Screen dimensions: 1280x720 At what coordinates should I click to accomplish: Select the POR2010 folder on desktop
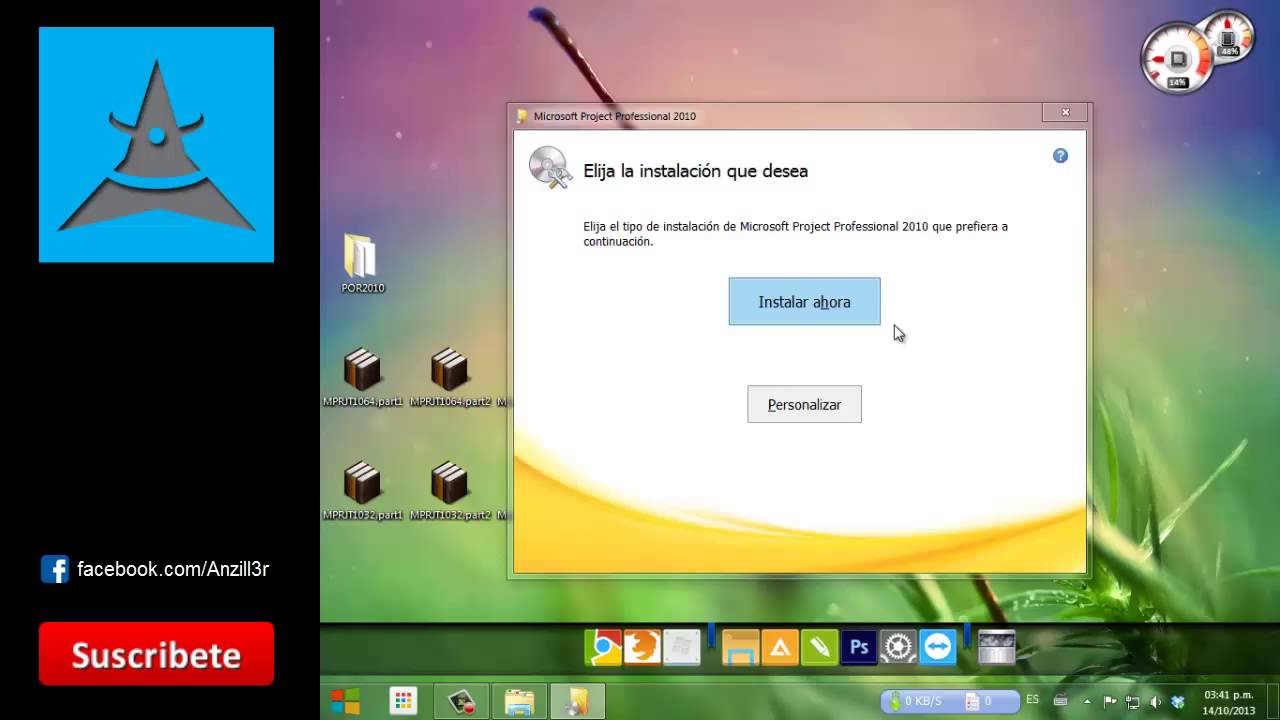[361, 264]
